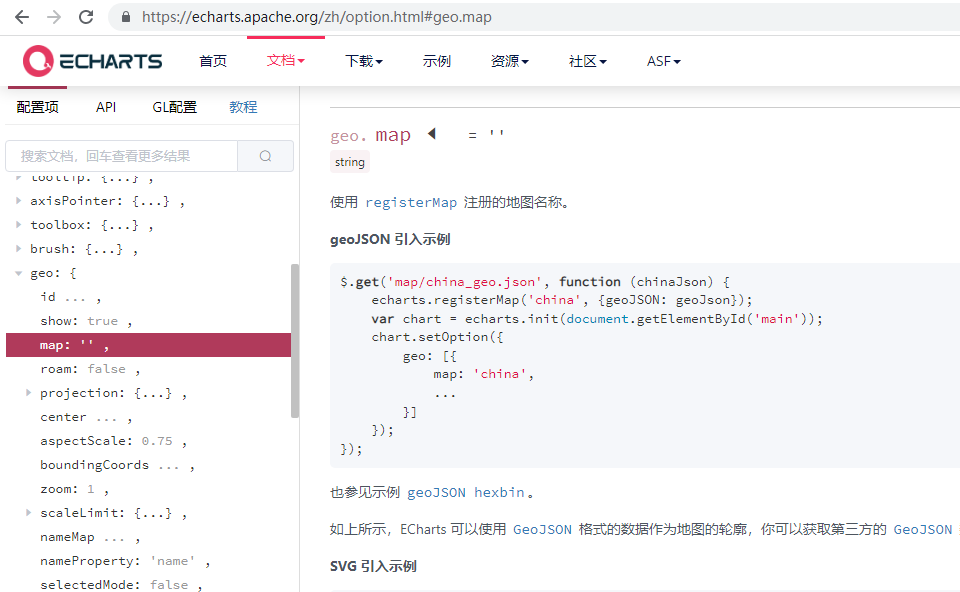This screenshot has width=960, height=592.
Task: Click the ECharts logo
Action: (92, 61)
